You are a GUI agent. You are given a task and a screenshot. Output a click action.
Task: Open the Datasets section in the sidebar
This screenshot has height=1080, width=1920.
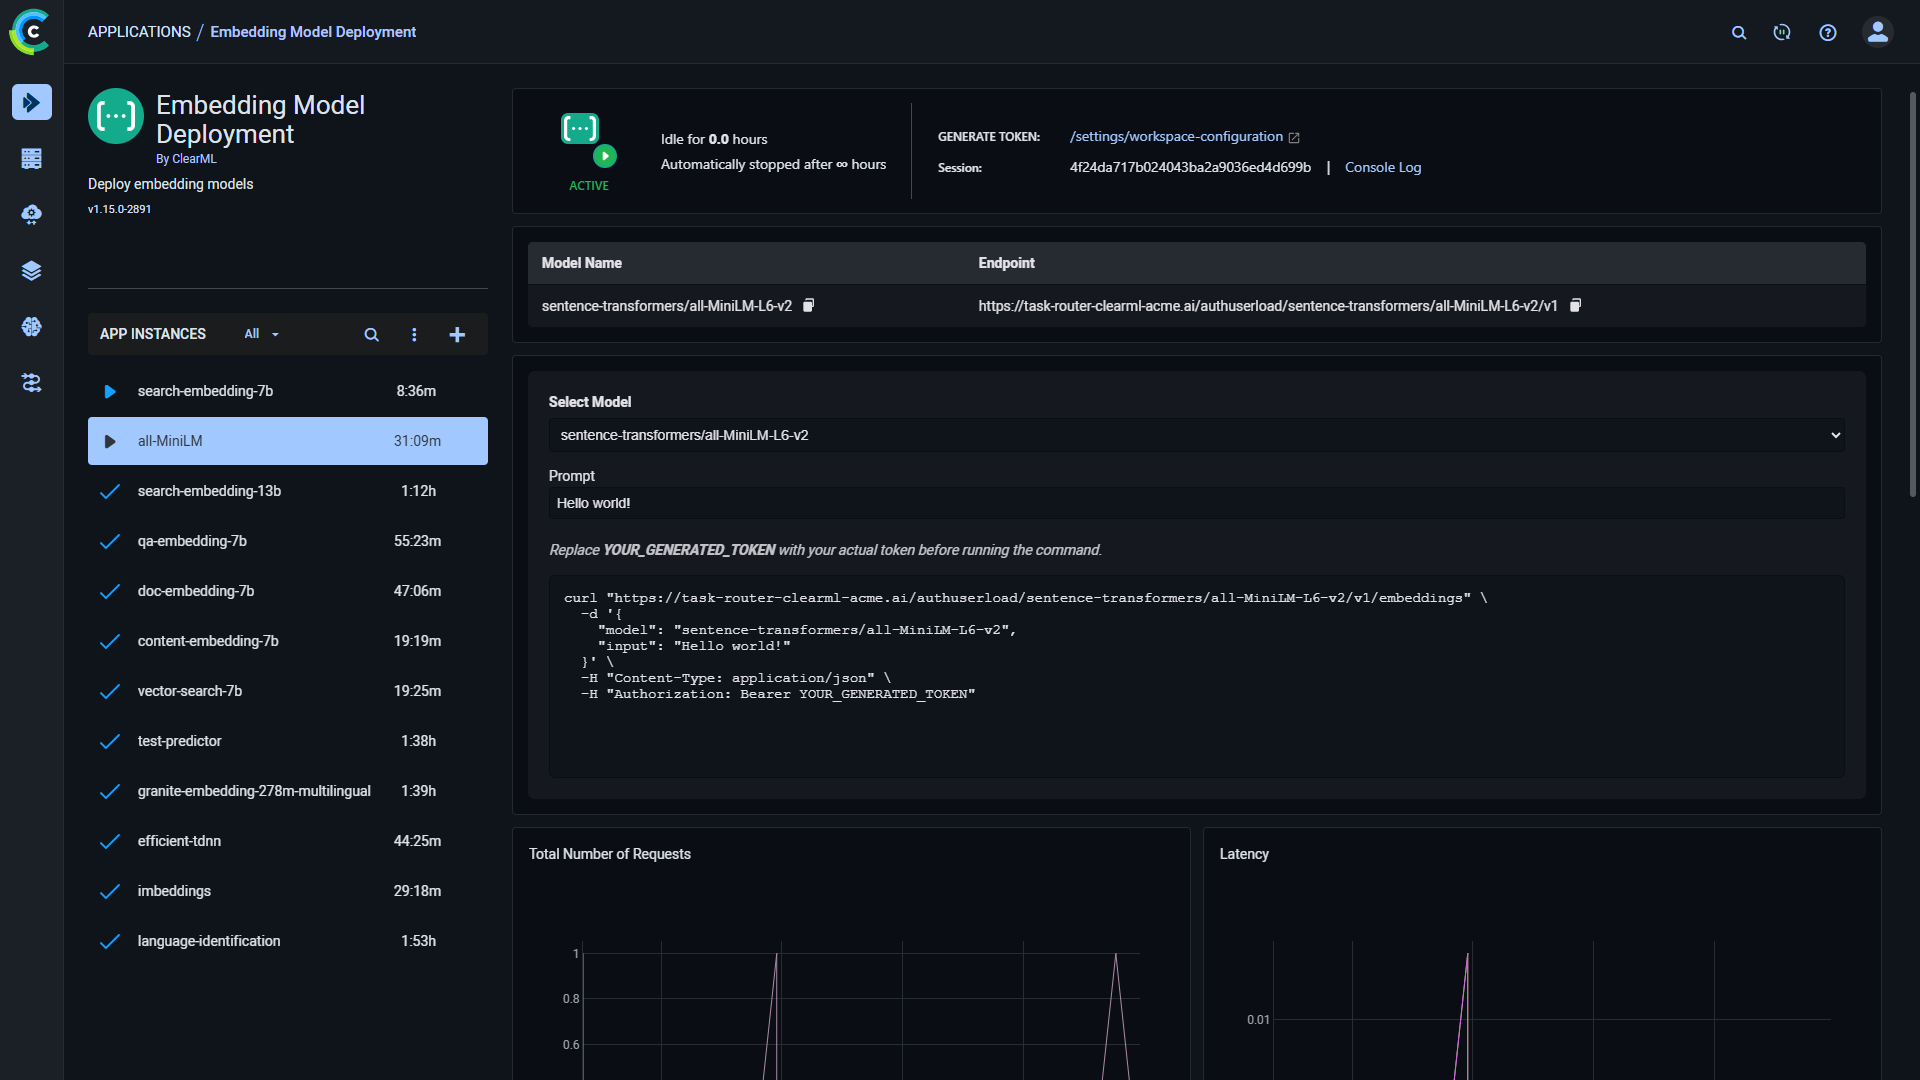click(x=32, y=270)
